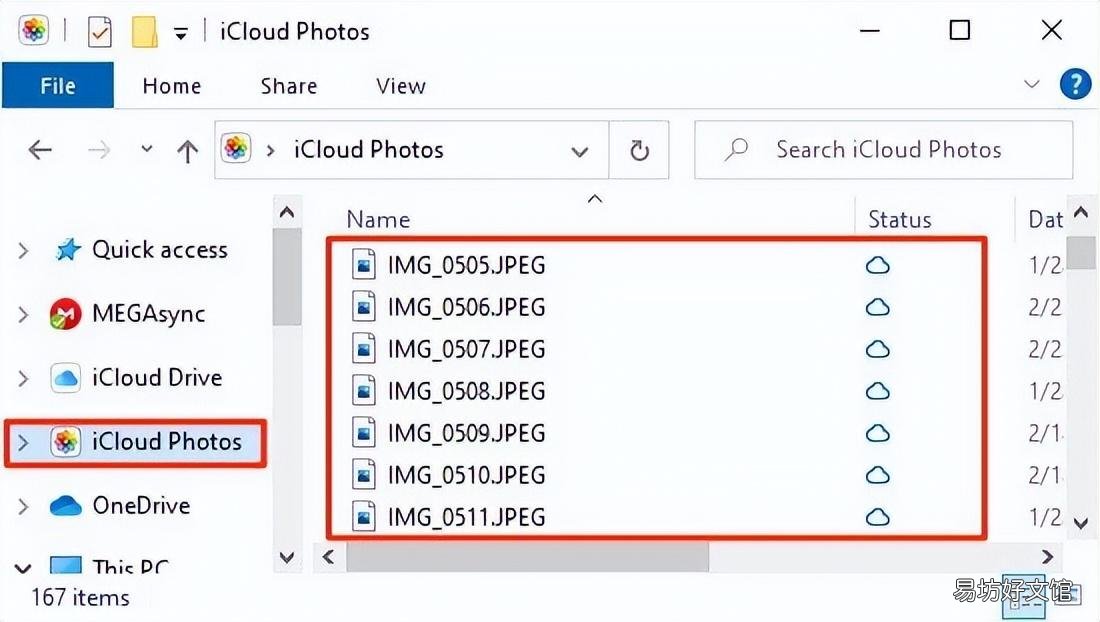
Task: Open the recent locations dropdown arrow
Action: pos(147,149)
